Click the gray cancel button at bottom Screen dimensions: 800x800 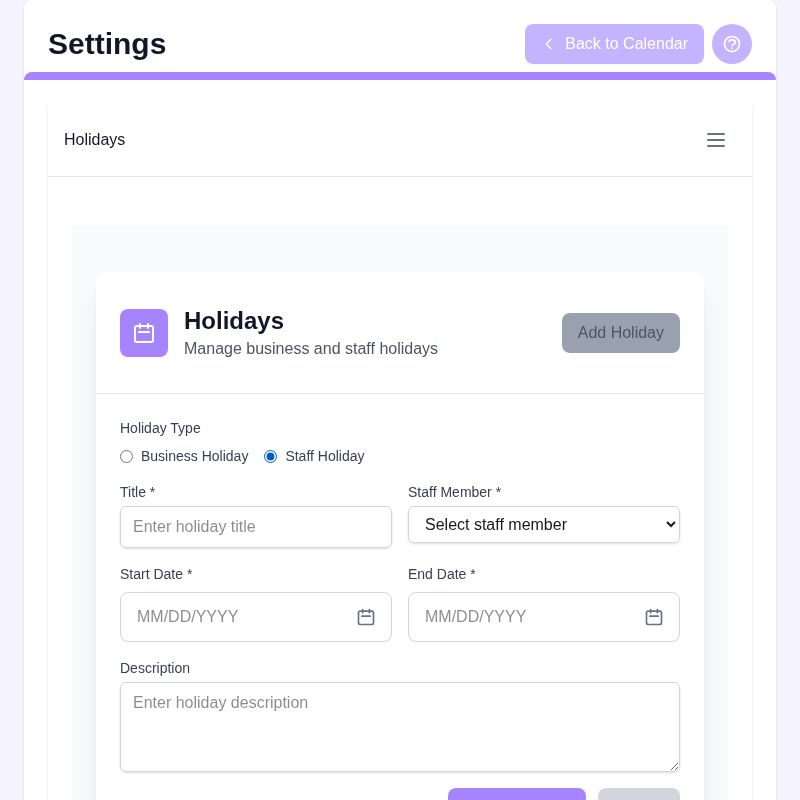(639, 794)
